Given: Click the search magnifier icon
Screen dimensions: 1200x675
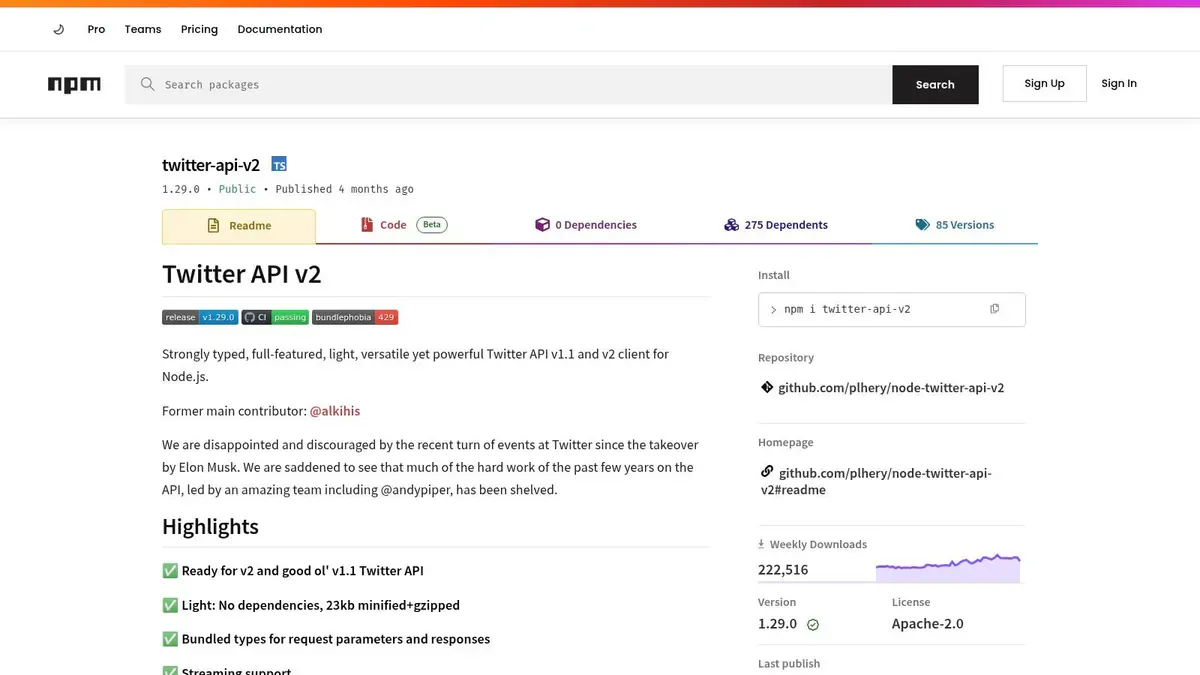Looking at the screenshot, I should click(x=147, y=84).
